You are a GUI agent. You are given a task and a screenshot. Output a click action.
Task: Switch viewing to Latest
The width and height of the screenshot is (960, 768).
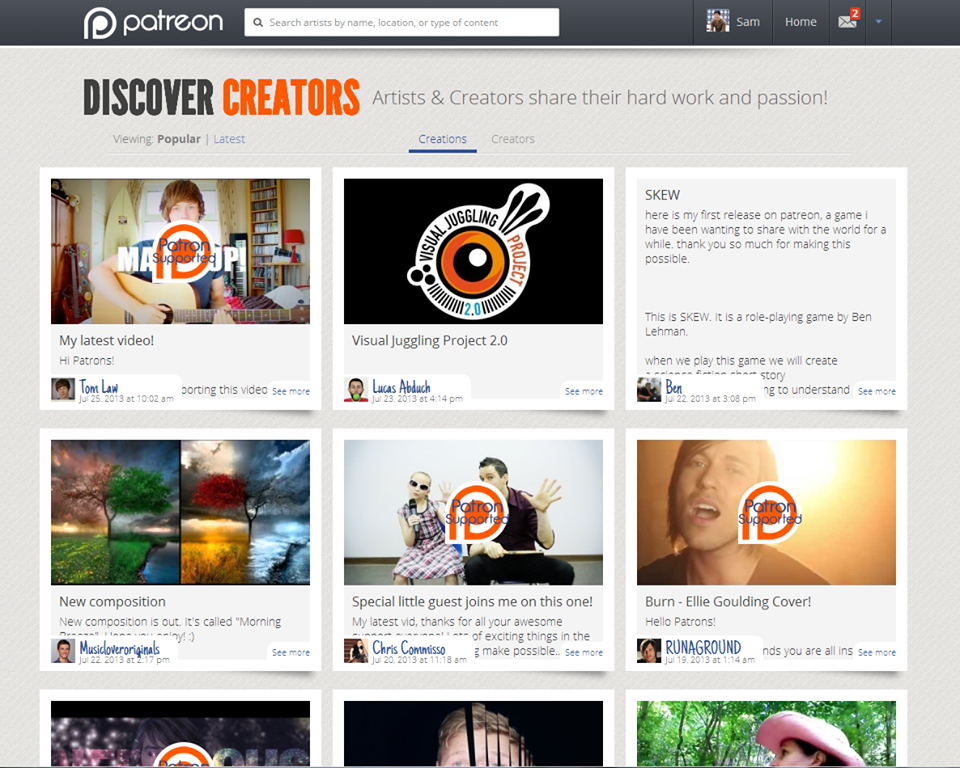pyautogui.click(x=229, y=139)
